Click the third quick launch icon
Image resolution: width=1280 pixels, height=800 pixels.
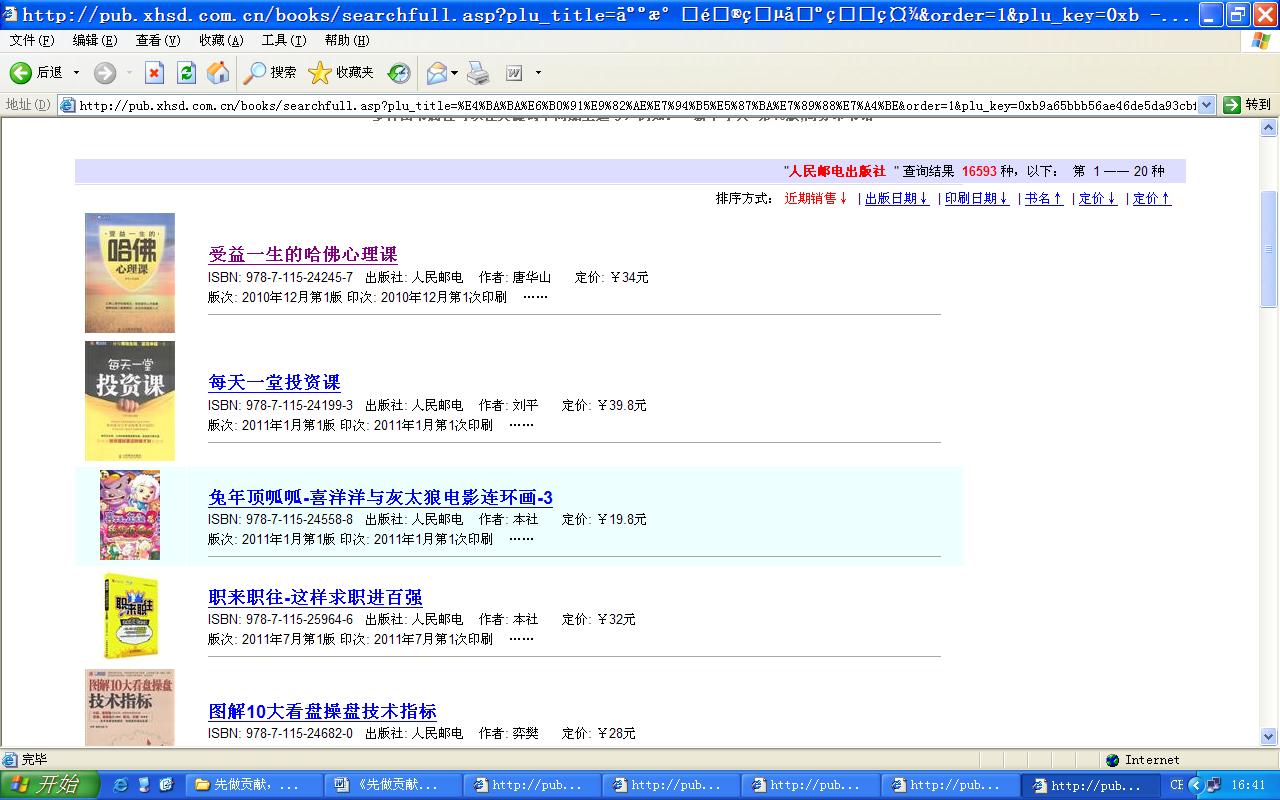[x=165, y=785]
